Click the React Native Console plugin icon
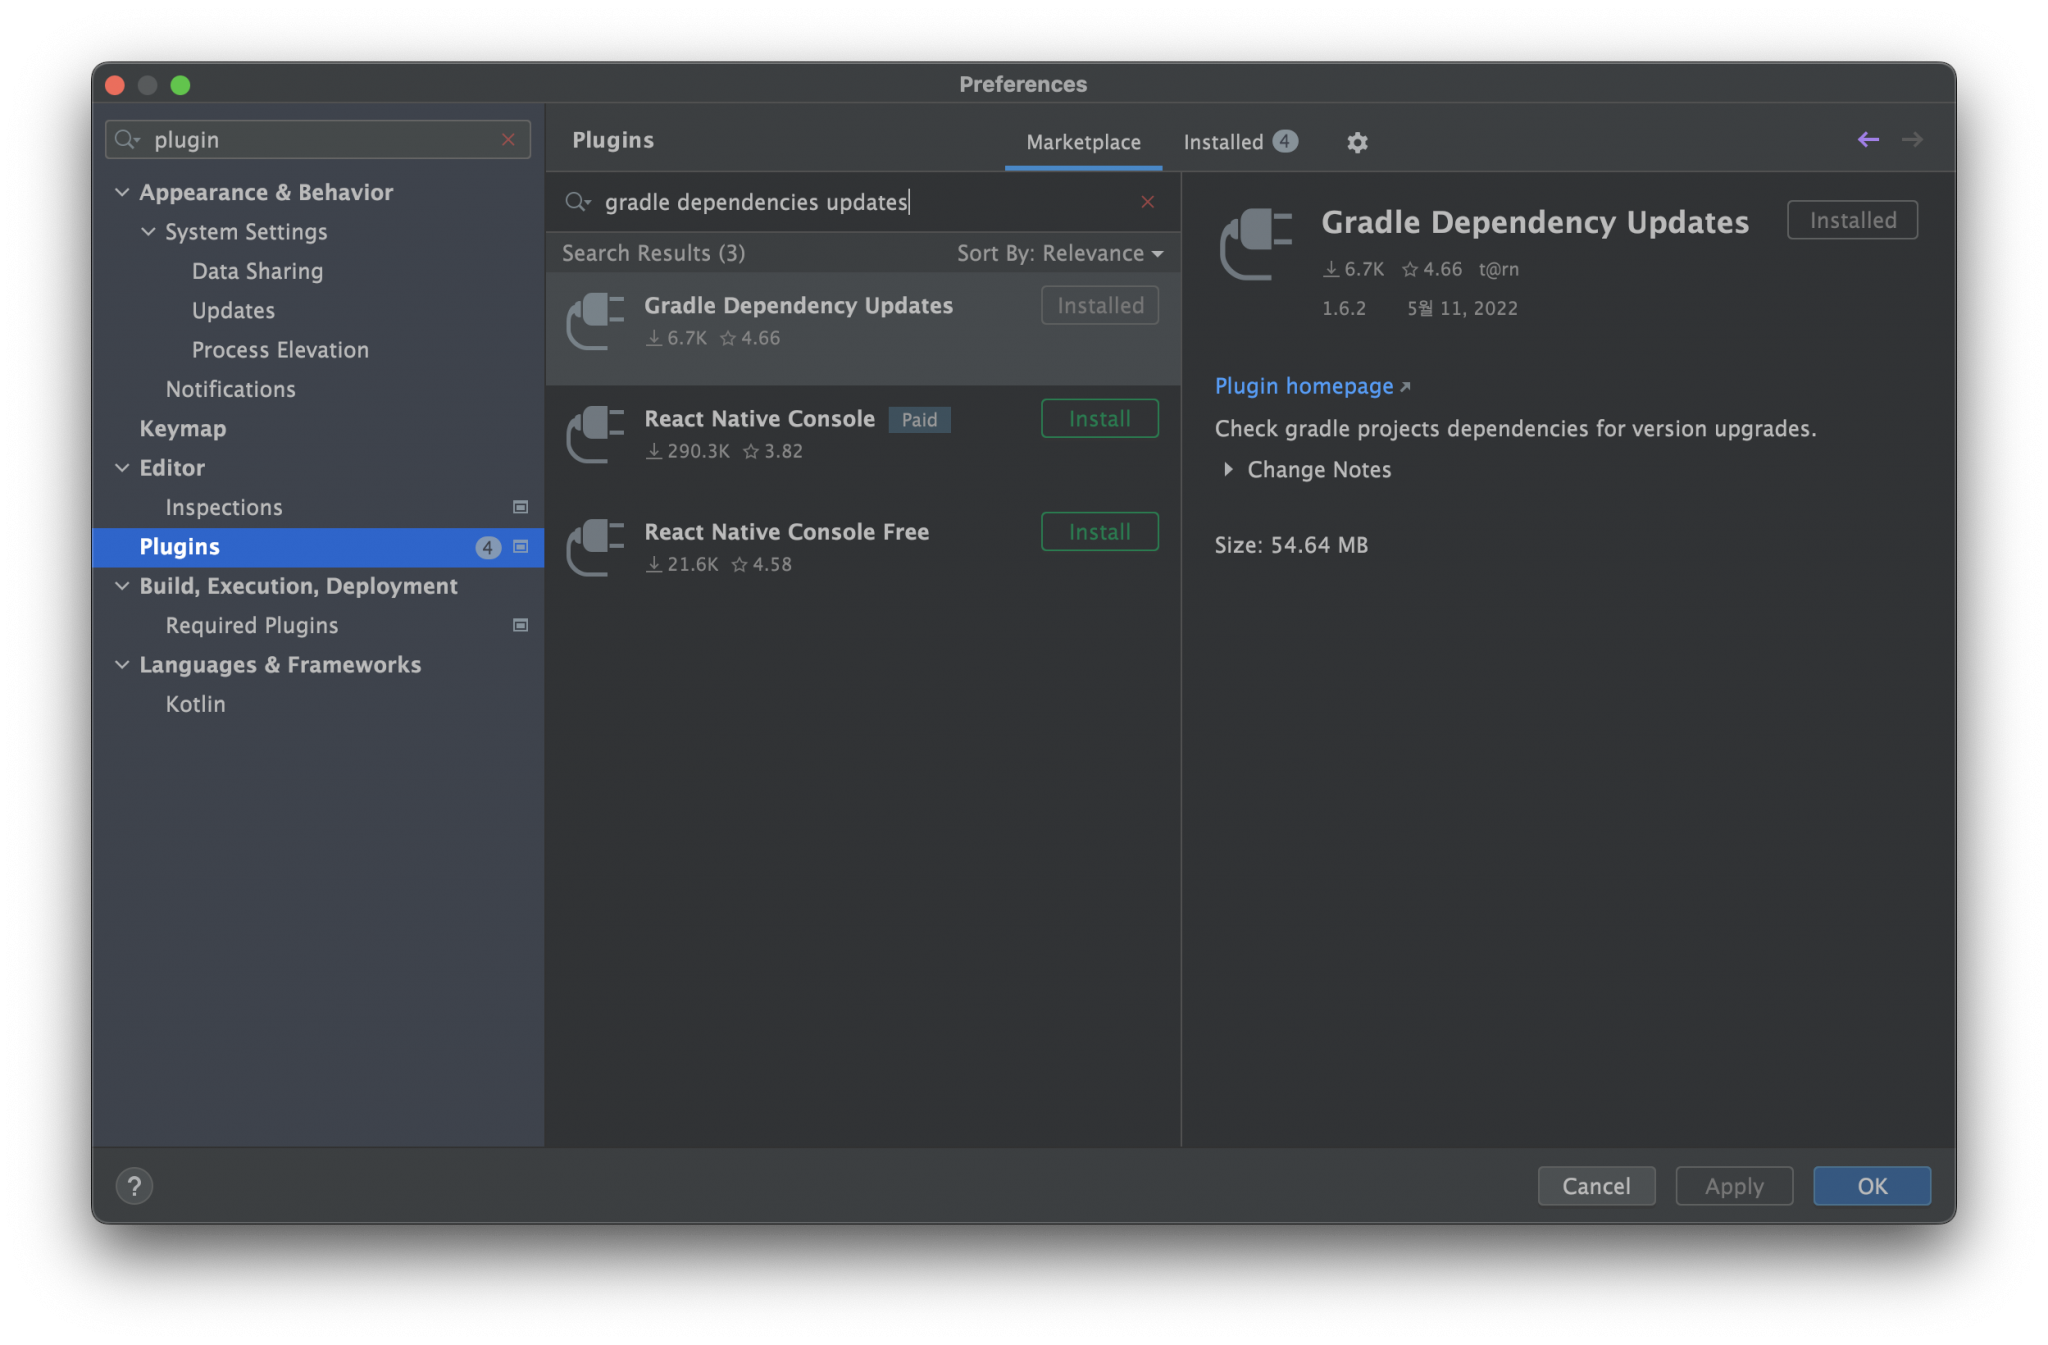 595,434
